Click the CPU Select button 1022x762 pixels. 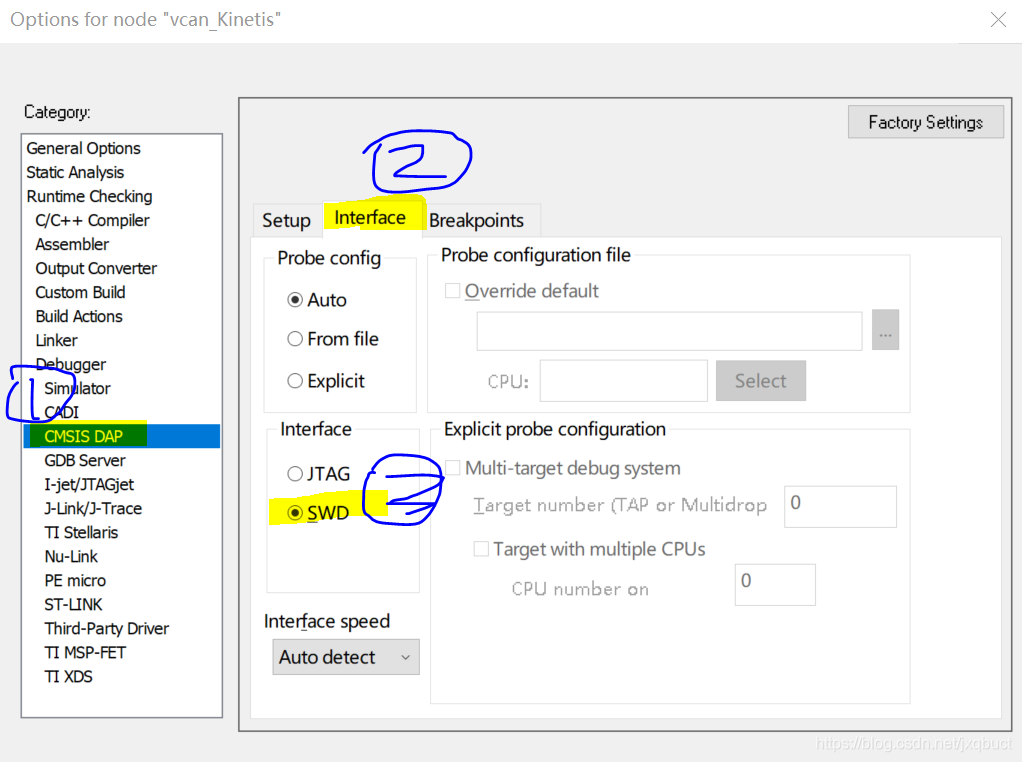[x=761, y=381]
